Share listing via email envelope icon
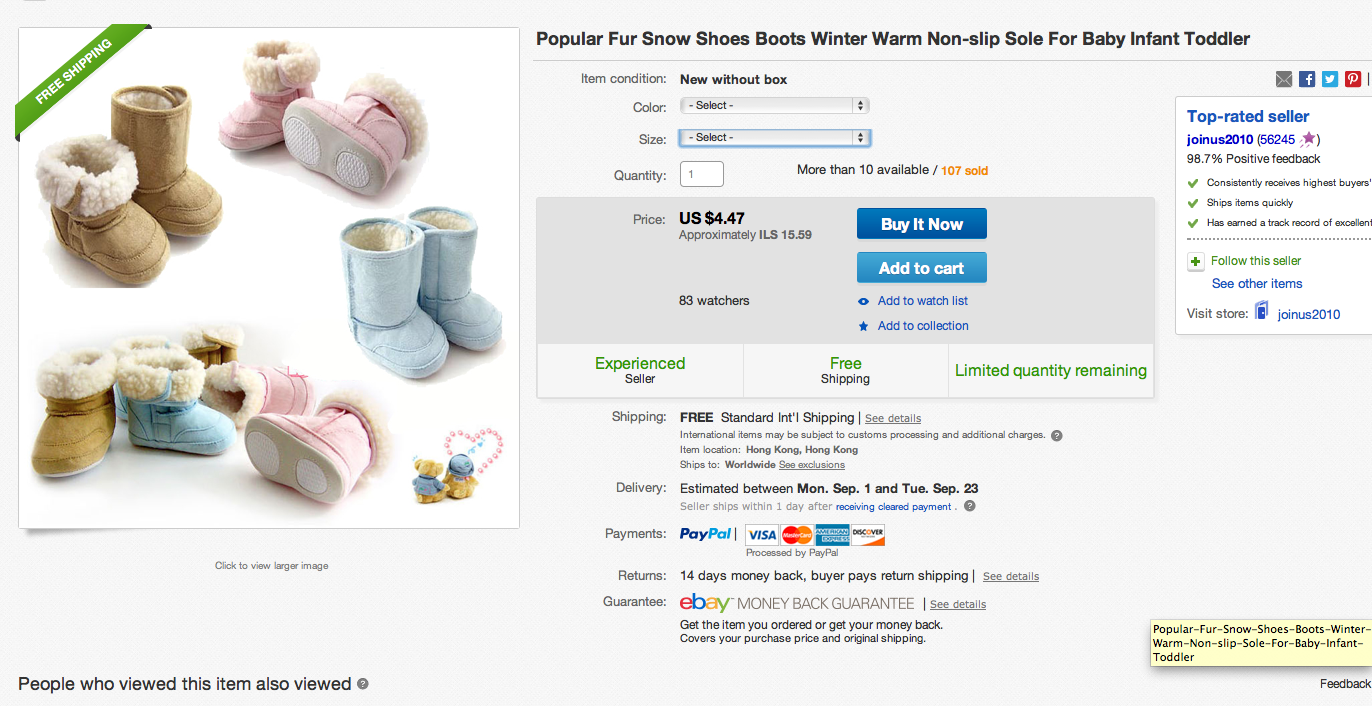This screenshot has height=706, width=1372. [x=1284, y=79]
